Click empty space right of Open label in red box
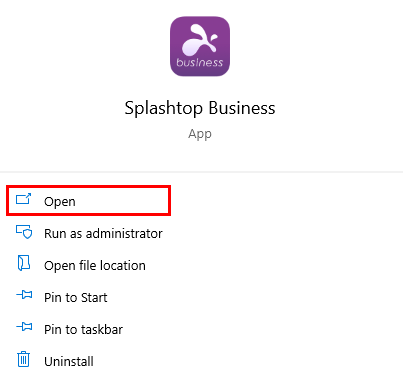The height and width of the screenshot is (385, 403). click(x=122, y=201)
